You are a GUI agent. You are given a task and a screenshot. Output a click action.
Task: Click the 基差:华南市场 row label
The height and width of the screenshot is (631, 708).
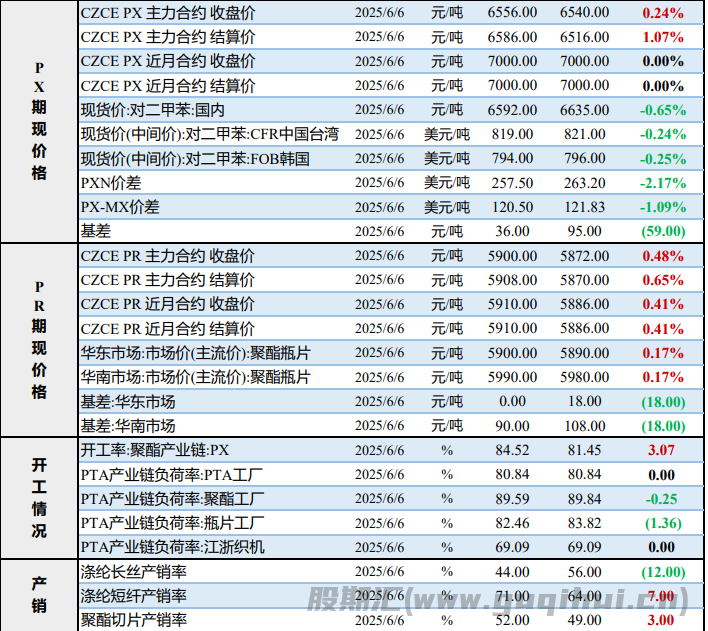pos(127,426)
